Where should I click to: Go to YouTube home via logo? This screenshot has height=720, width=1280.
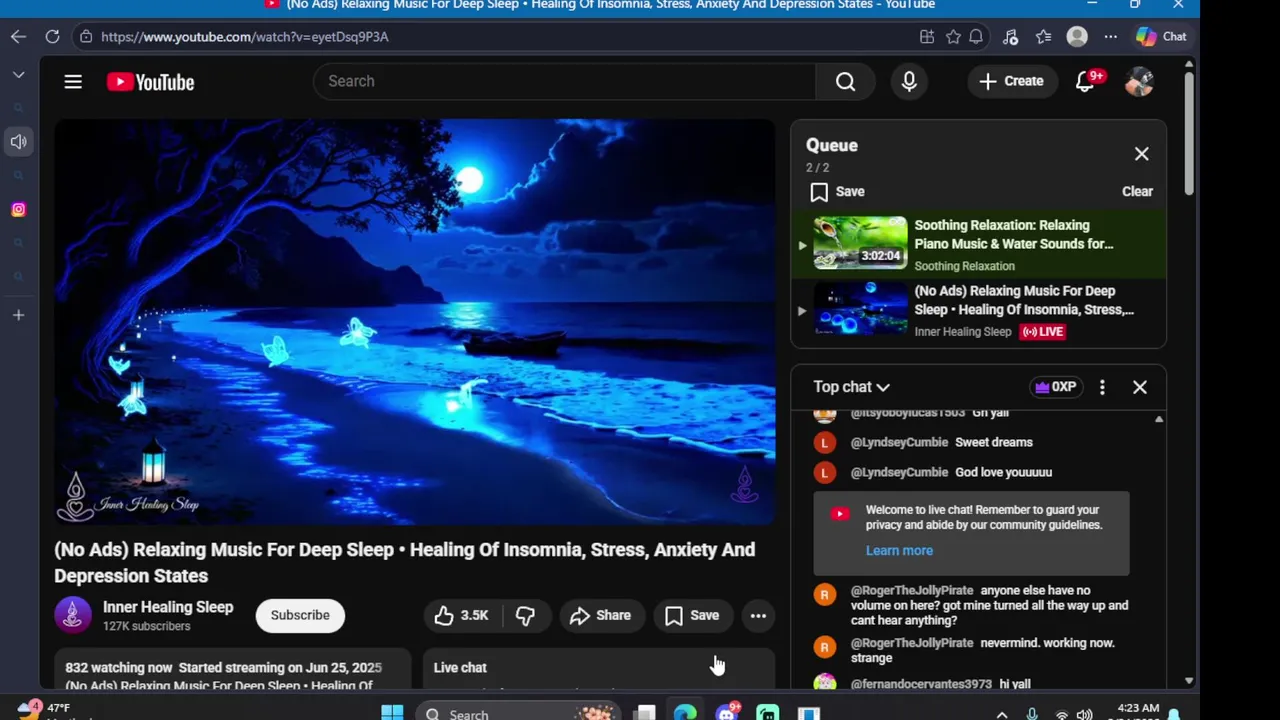pyautogui.click(x=151, y=82)
